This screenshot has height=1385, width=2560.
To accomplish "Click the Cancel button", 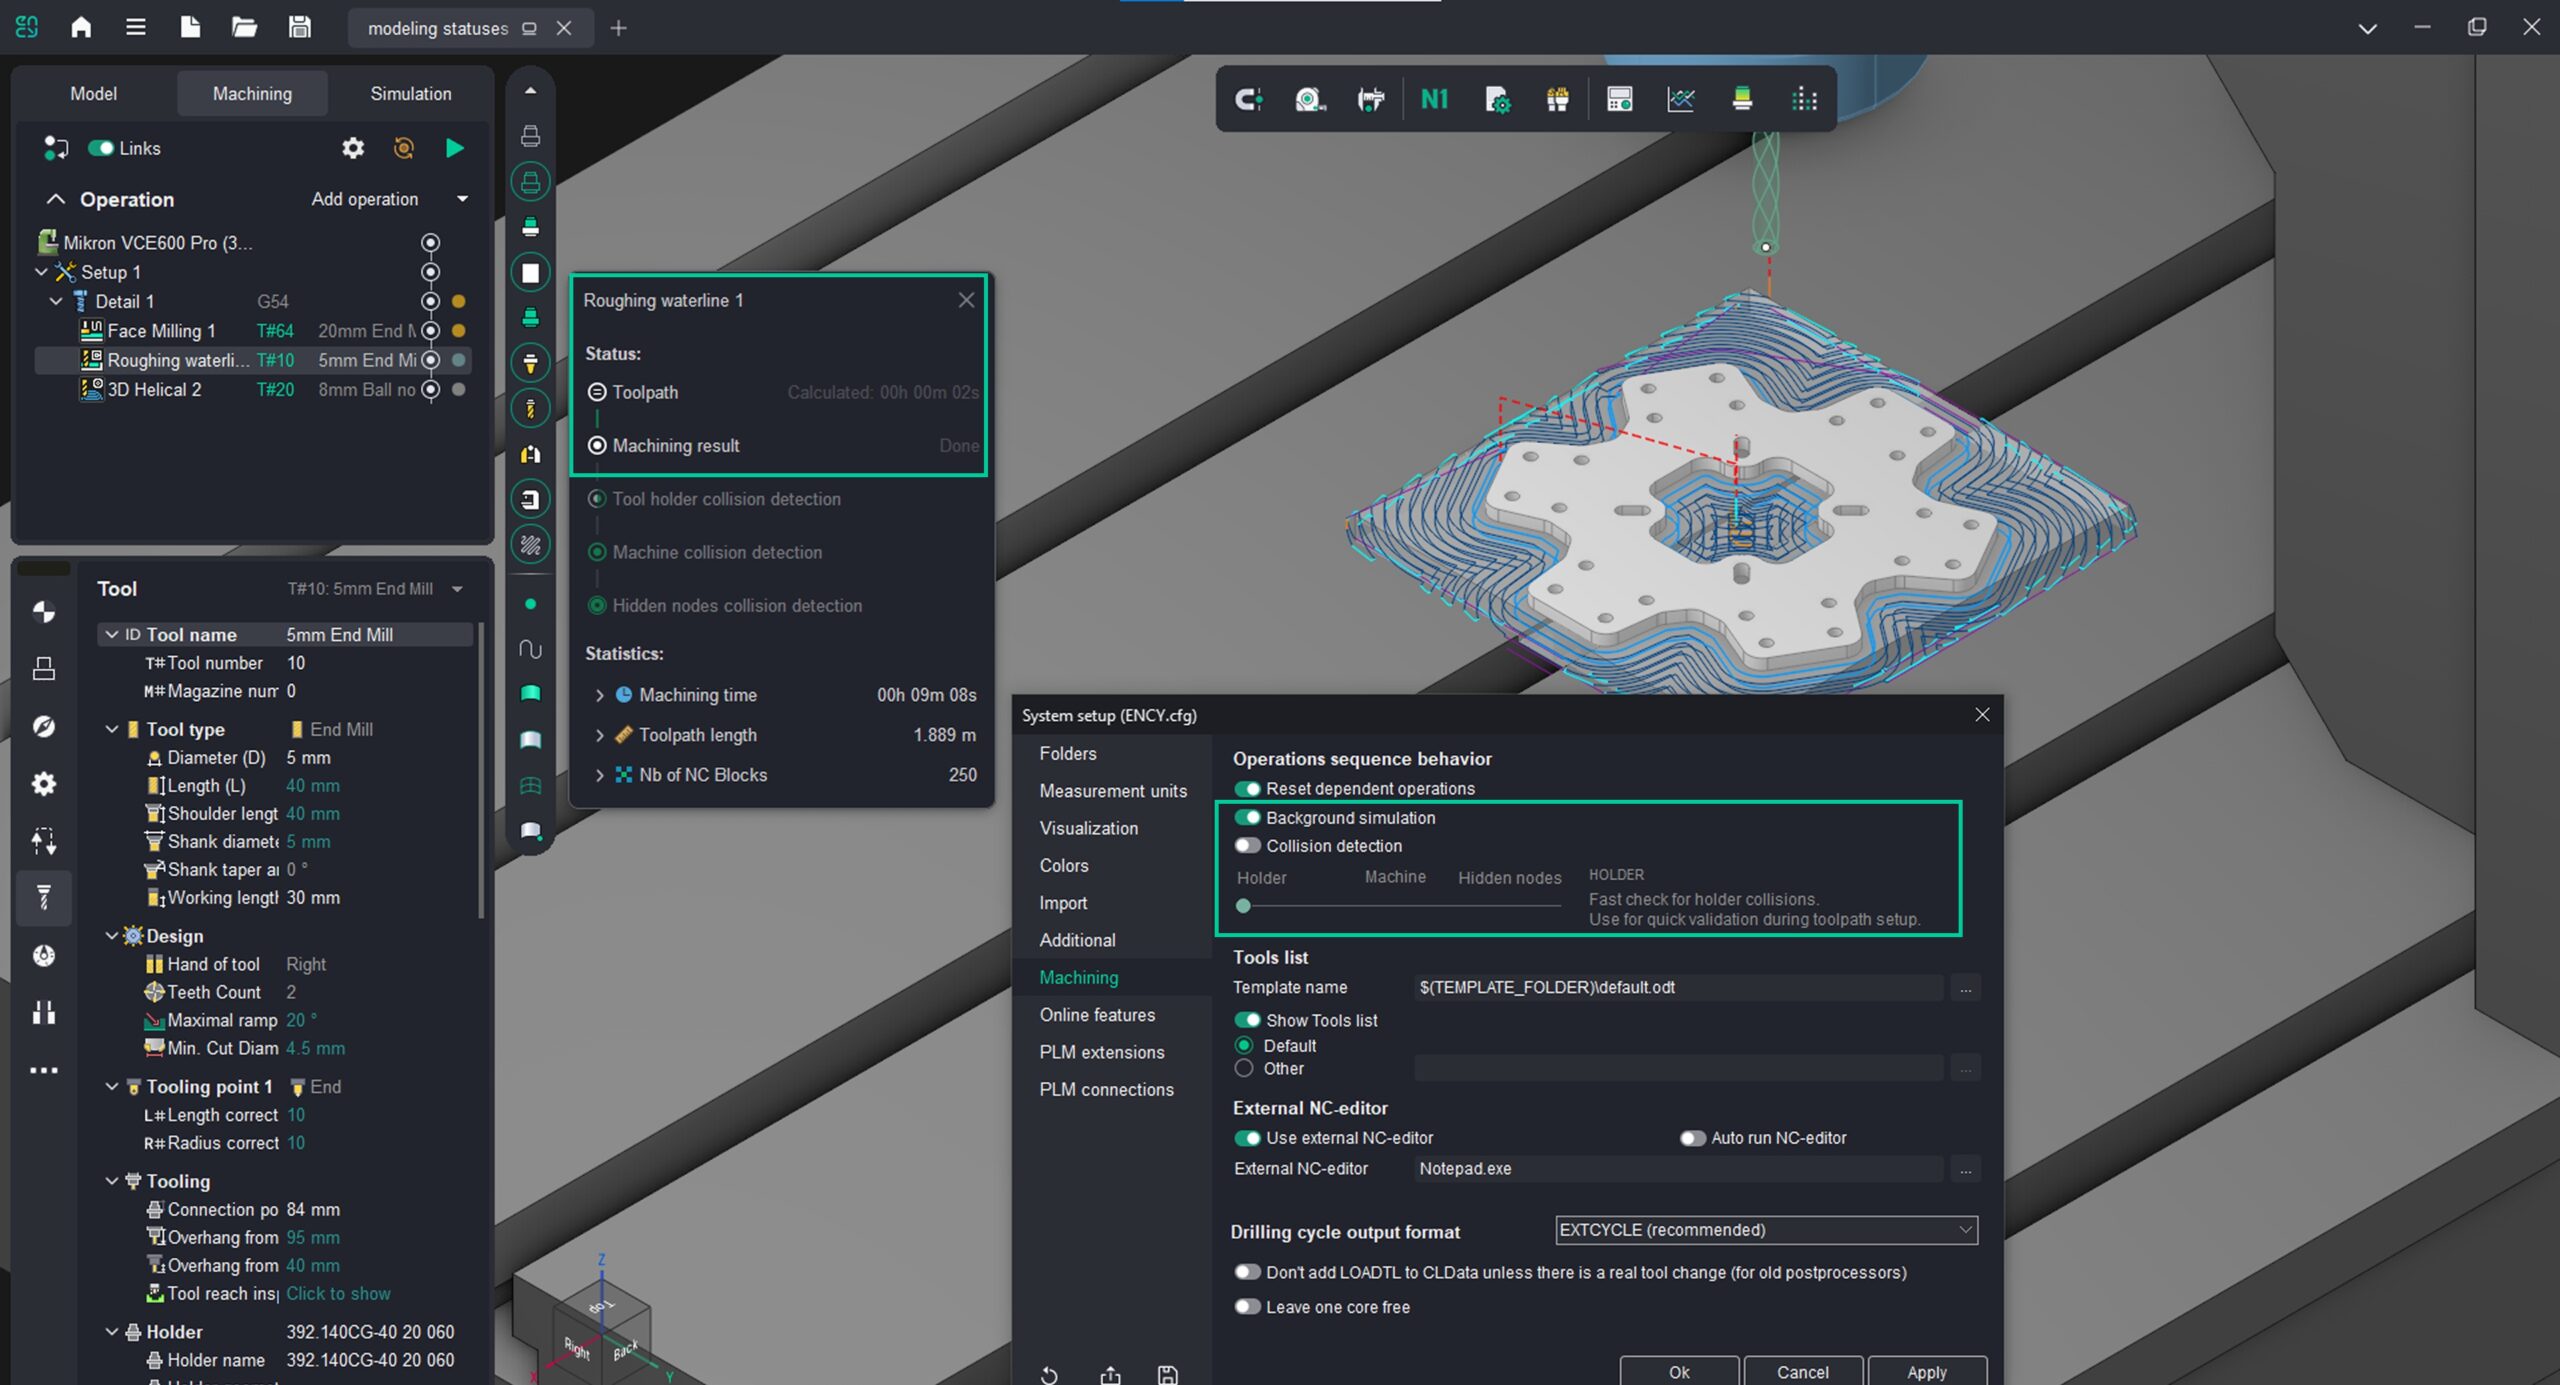I will point(1802,1372).
